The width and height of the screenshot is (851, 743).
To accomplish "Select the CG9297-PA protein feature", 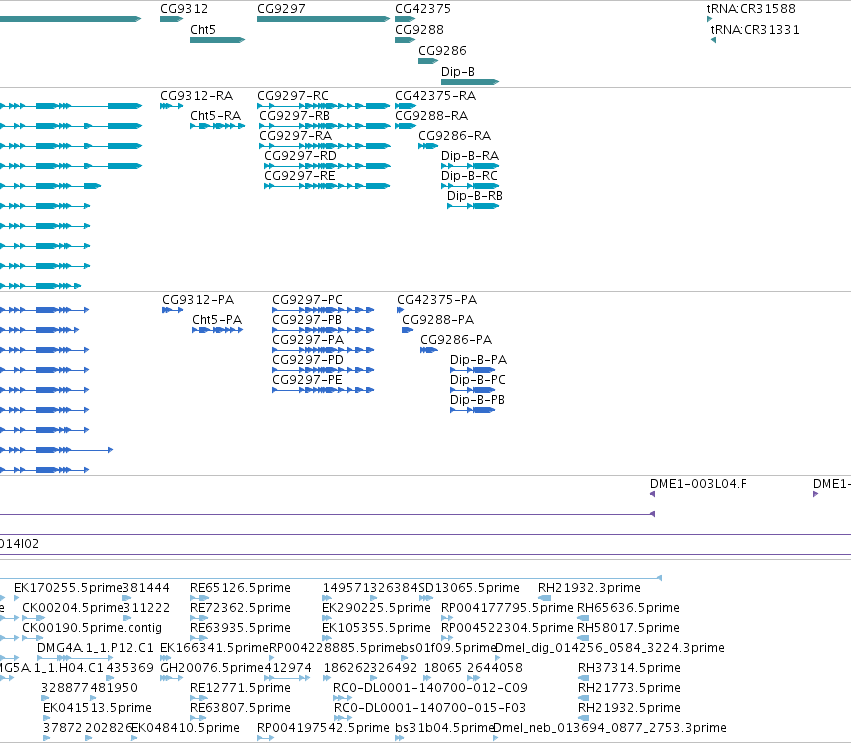I will coord(323,350).
